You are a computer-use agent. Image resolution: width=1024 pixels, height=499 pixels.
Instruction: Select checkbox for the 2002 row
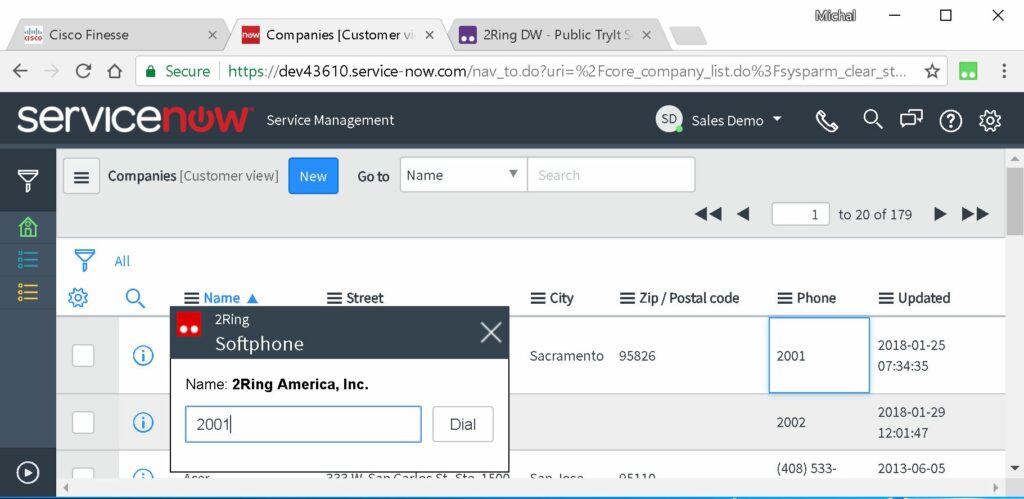point(83,423)
